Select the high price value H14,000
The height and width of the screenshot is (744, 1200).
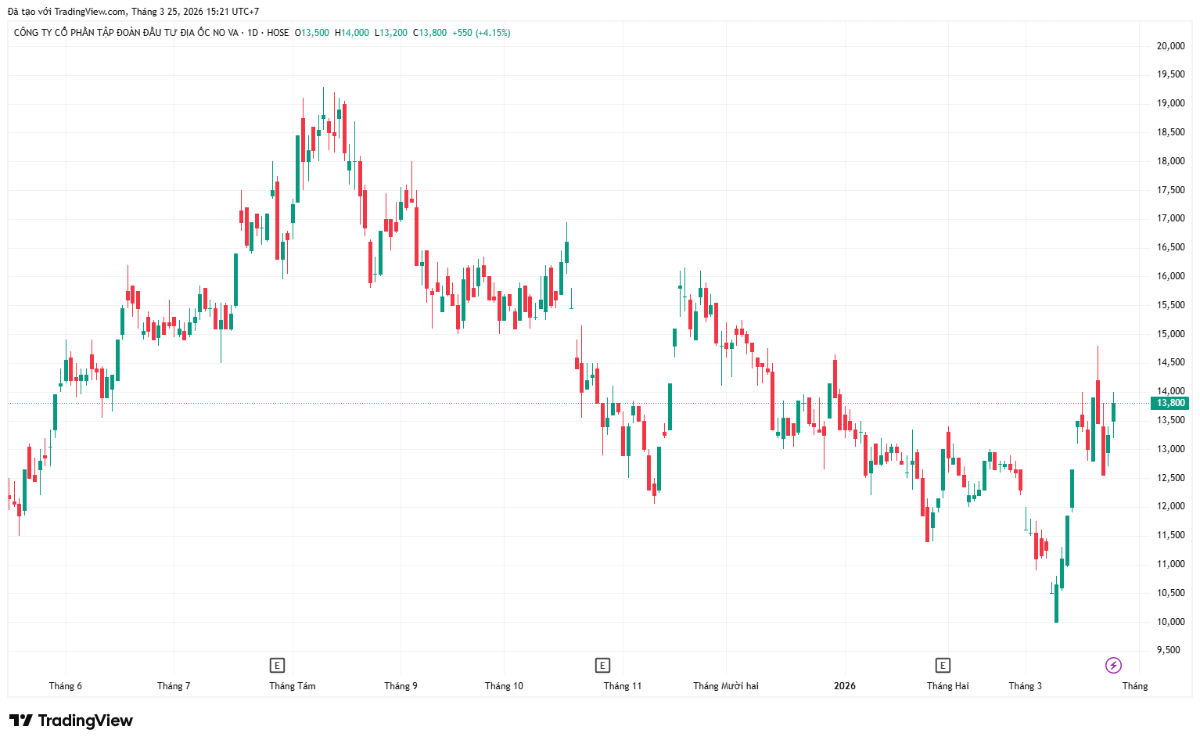[352, 33]
